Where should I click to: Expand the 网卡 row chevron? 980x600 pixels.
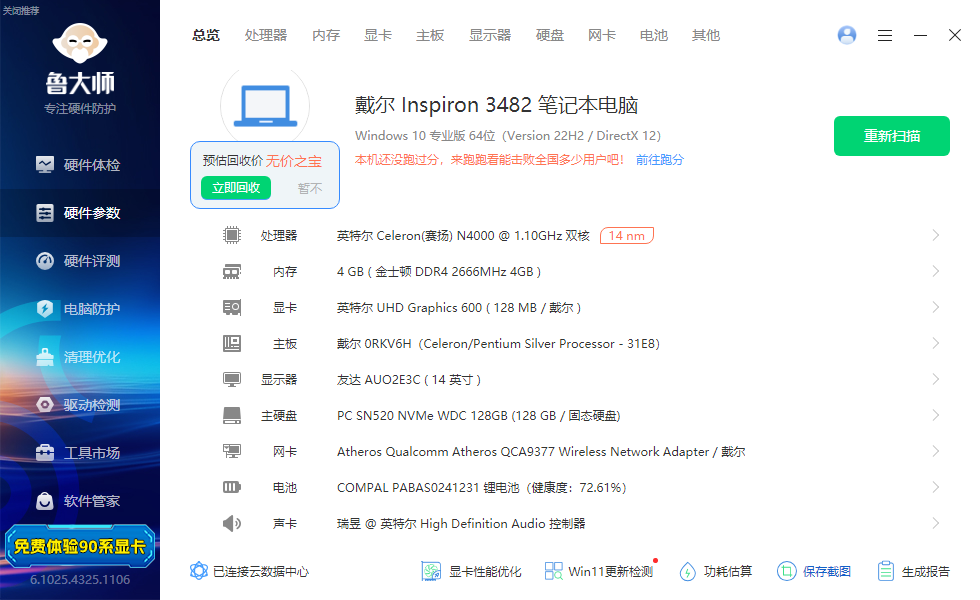(x=936, y=451)
